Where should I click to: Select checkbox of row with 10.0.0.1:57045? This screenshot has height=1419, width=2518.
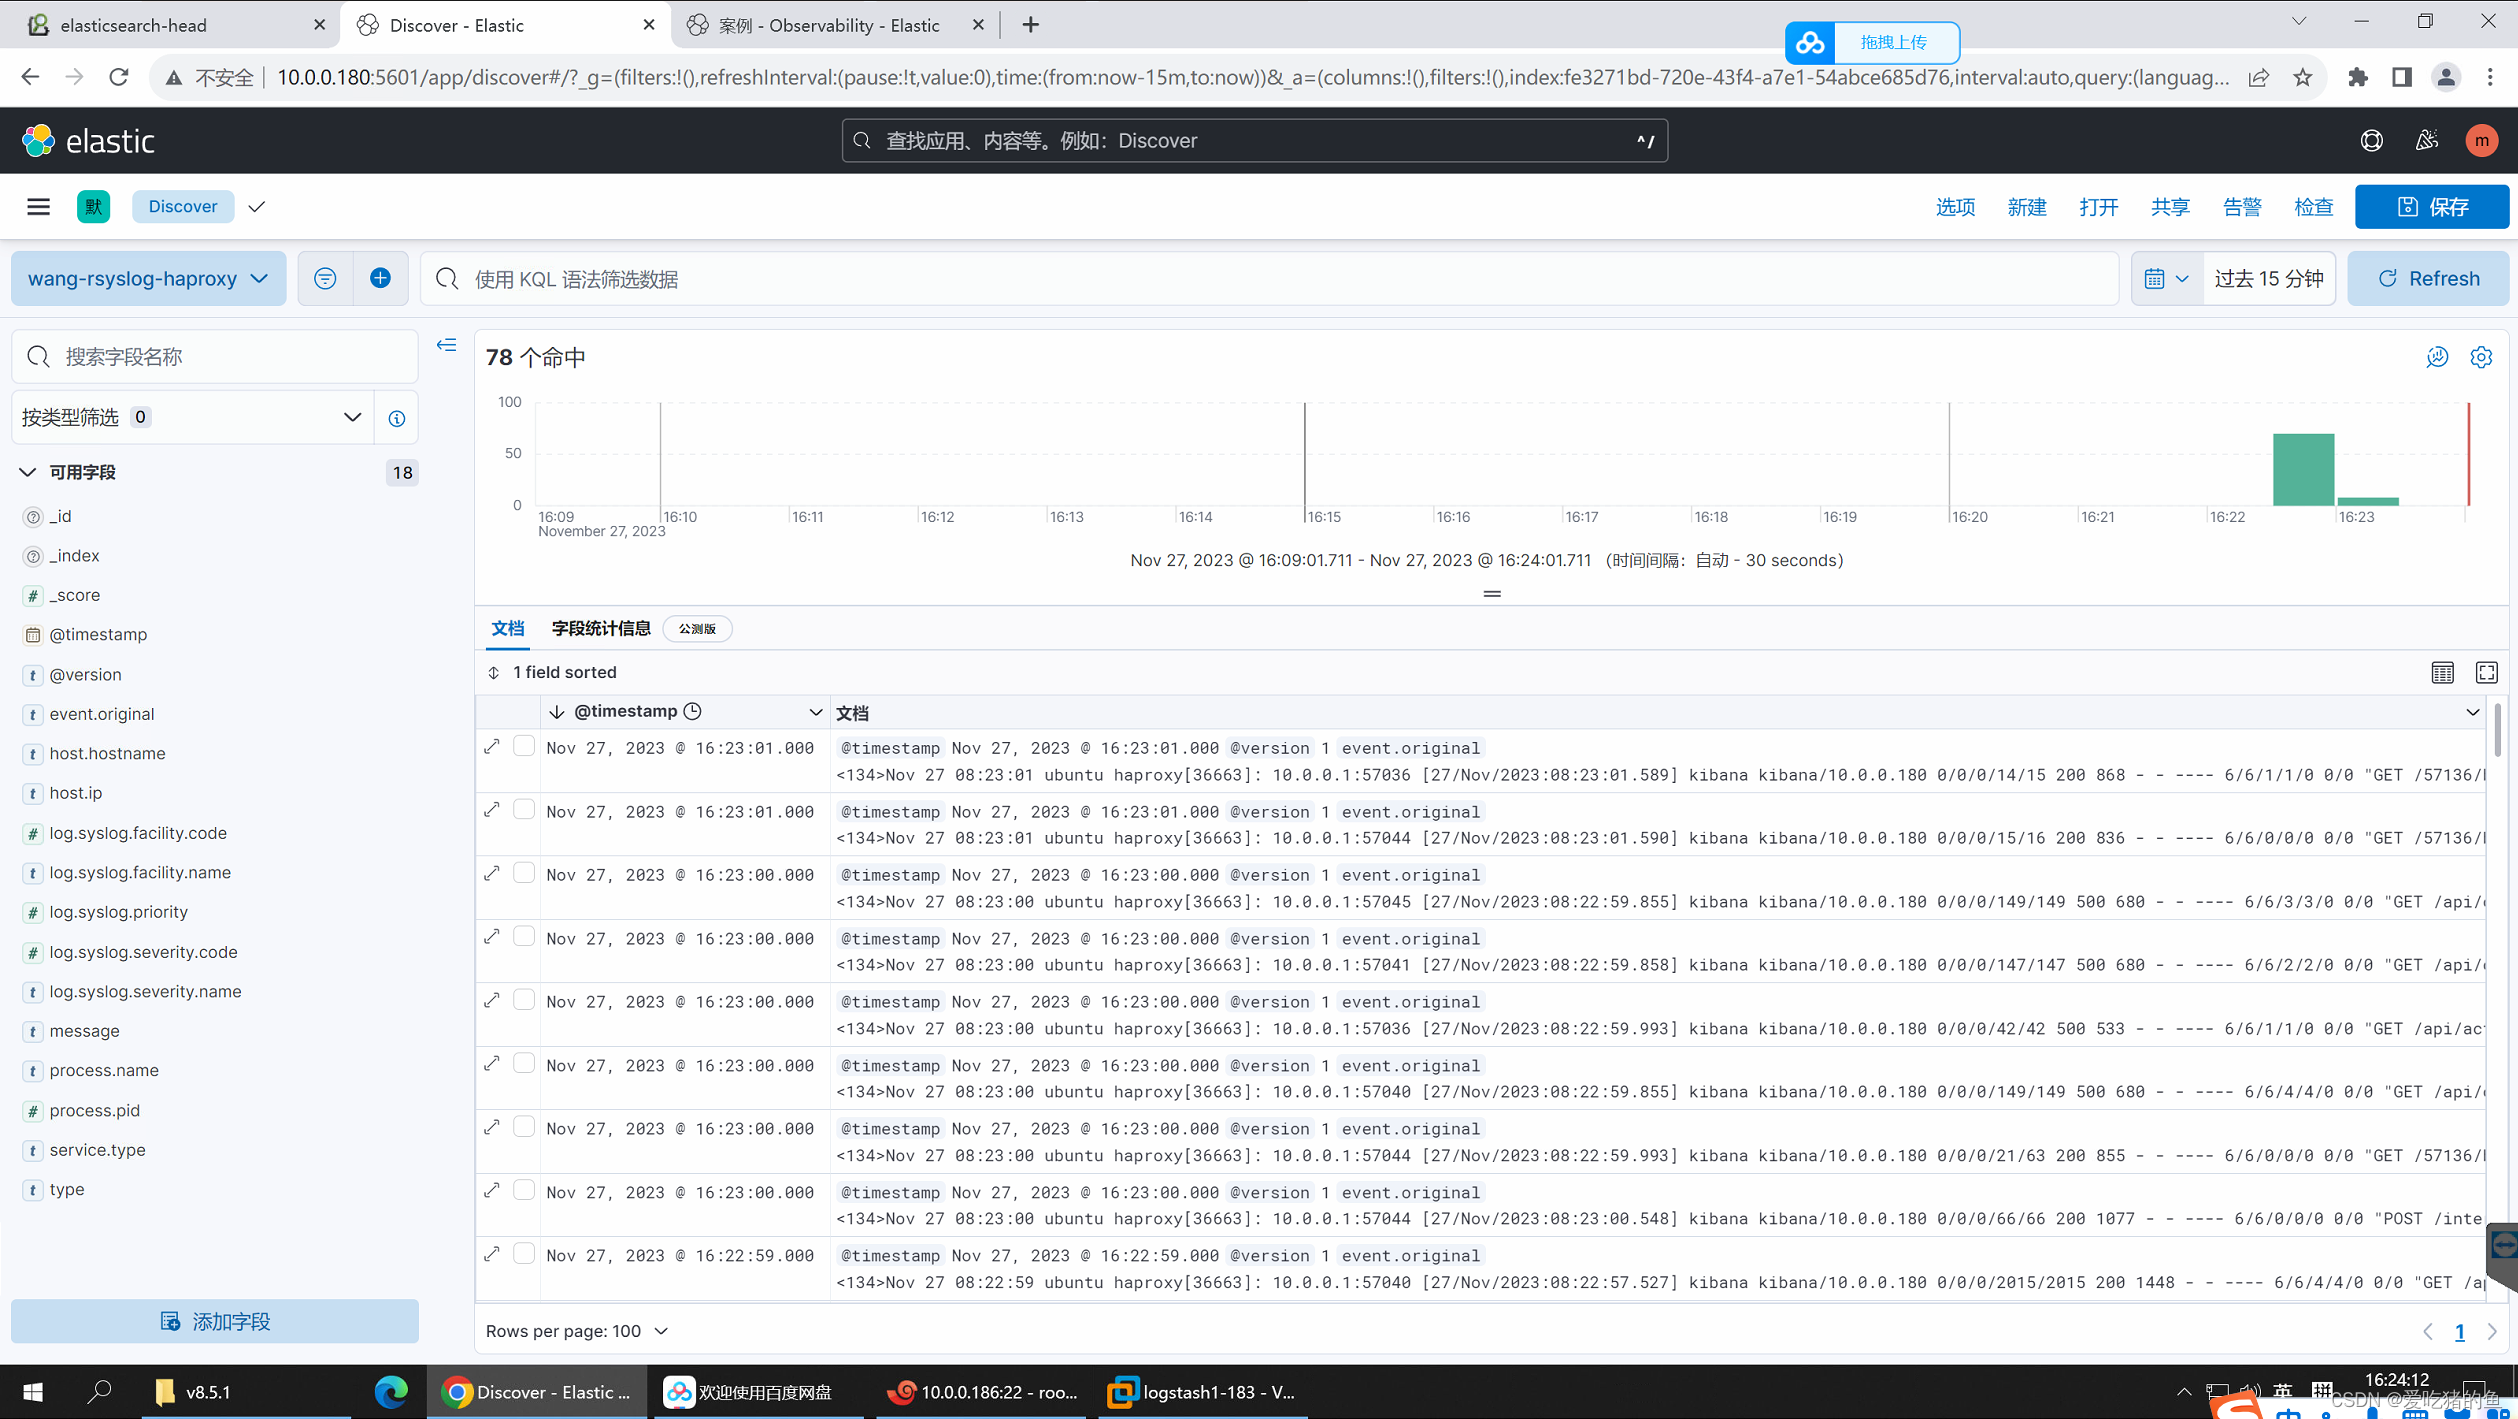tap(524, 874)
